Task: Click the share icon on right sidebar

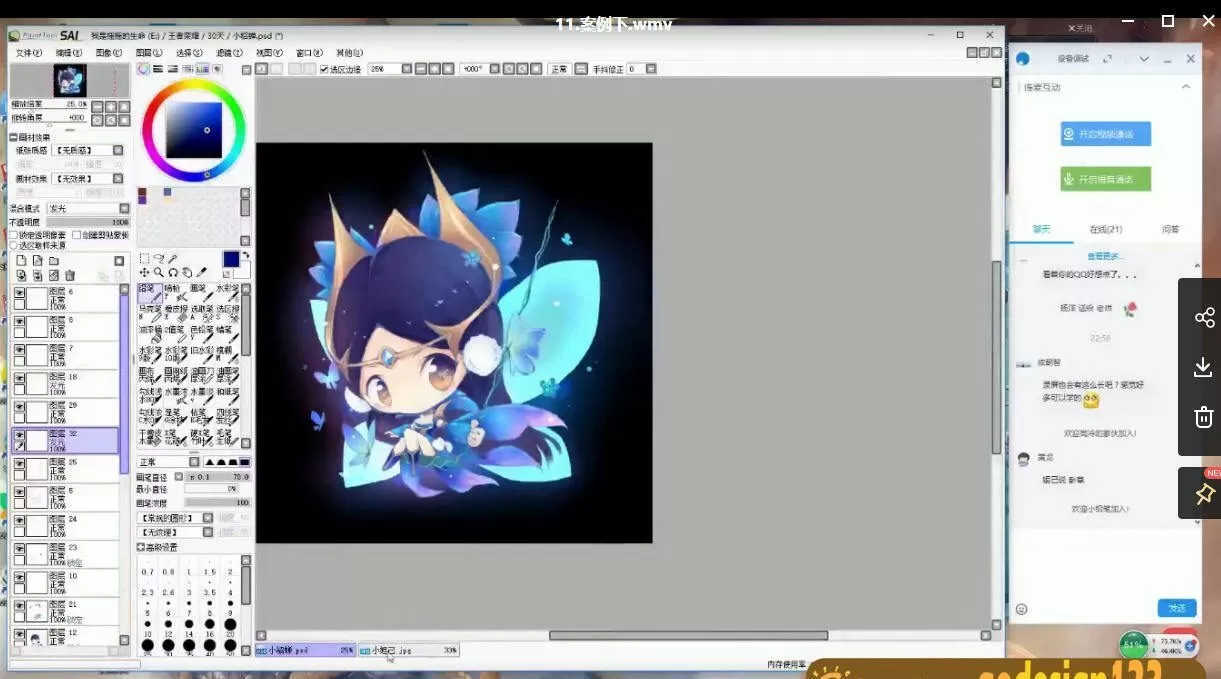Action: tap(1204, 318)
